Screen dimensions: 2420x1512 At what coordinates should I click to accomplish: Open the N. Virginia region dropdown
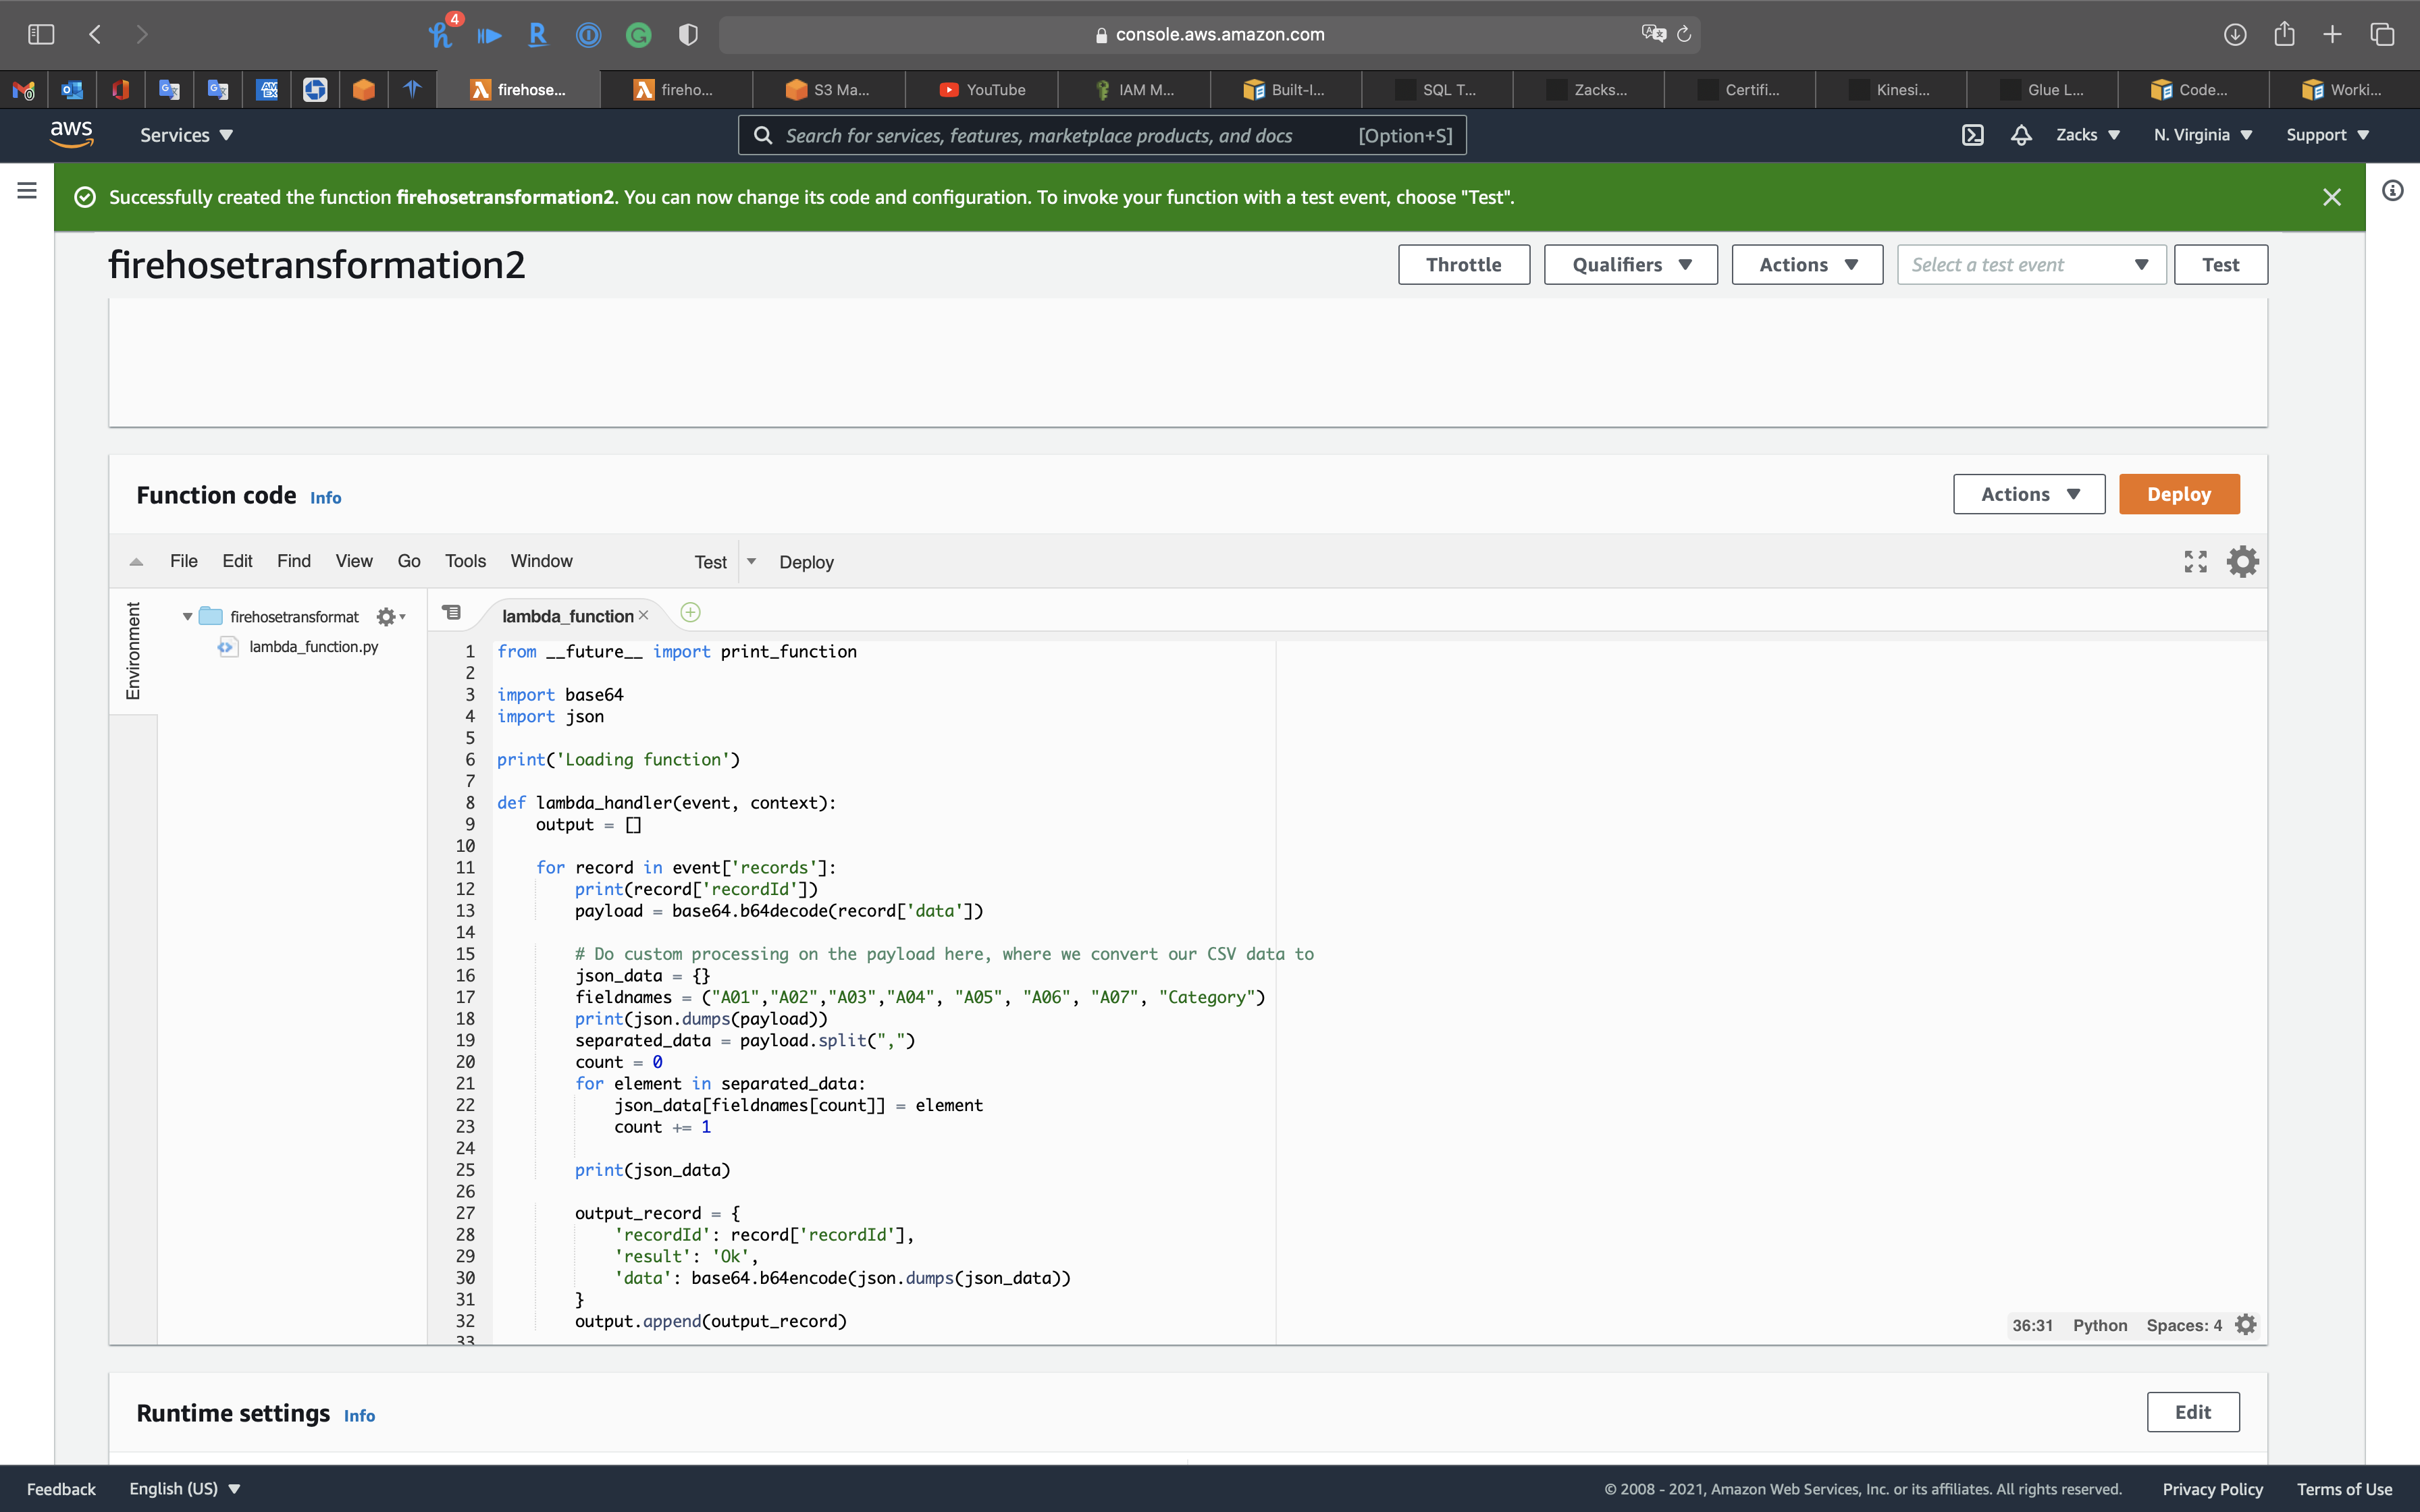pos(2202,135)
